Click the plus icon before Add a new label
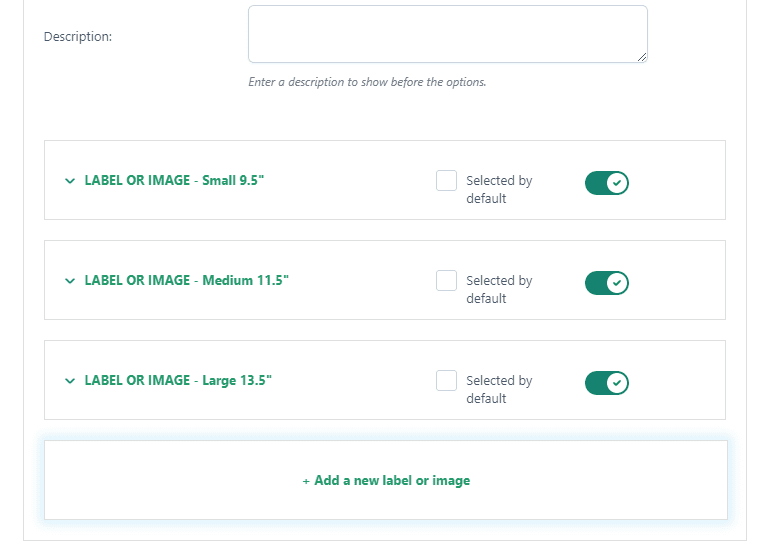The width and height of the screenshot is (767, 551). (306, 482)
